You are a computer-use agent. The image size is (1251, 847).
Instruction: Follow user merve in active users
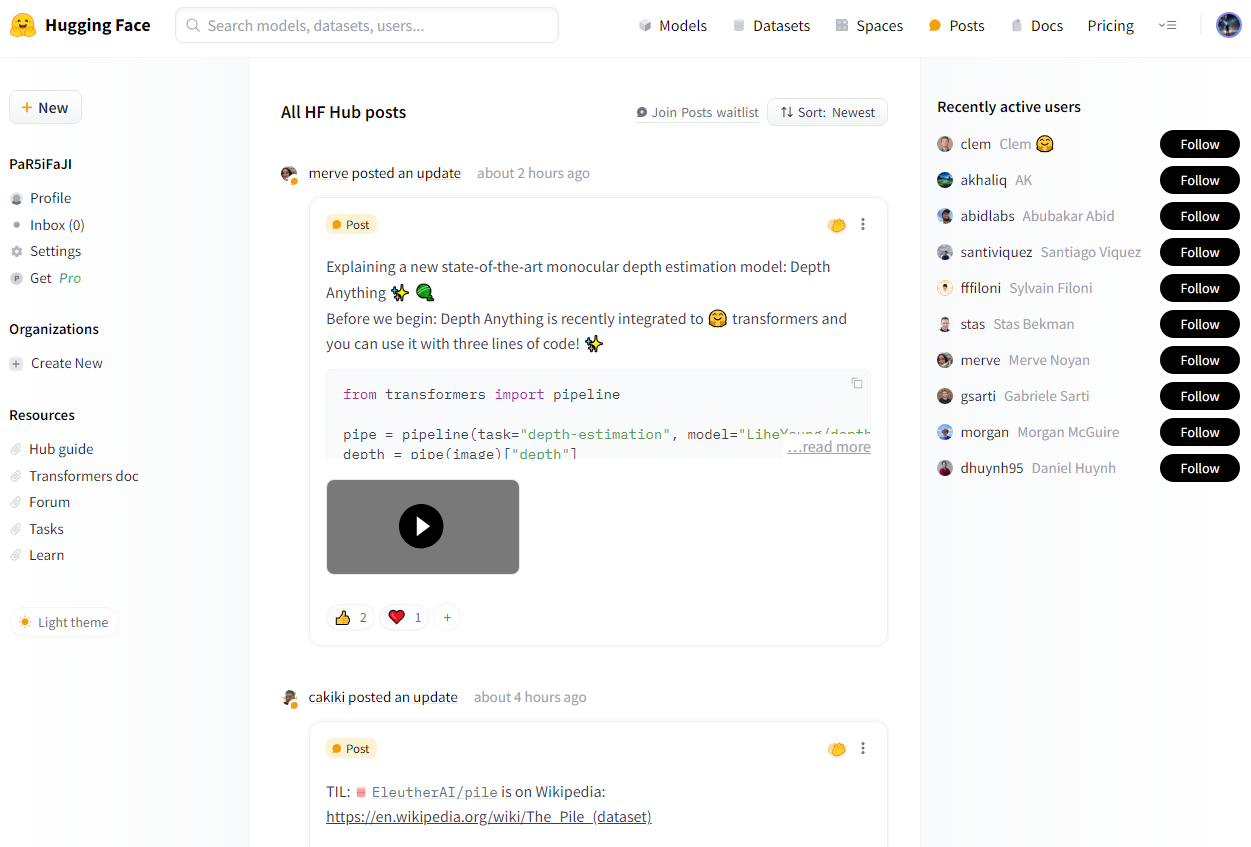[1200, 360]
